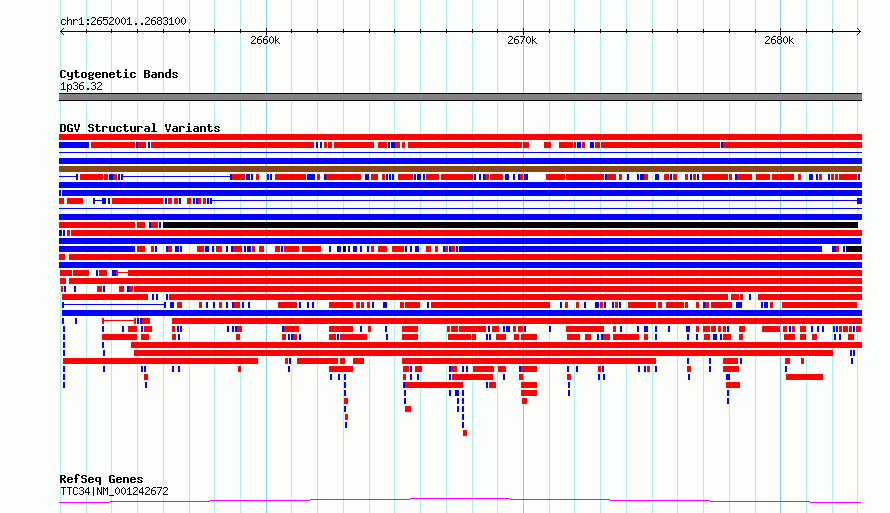Click the 2660k ruler tick label

coord(265,40)
